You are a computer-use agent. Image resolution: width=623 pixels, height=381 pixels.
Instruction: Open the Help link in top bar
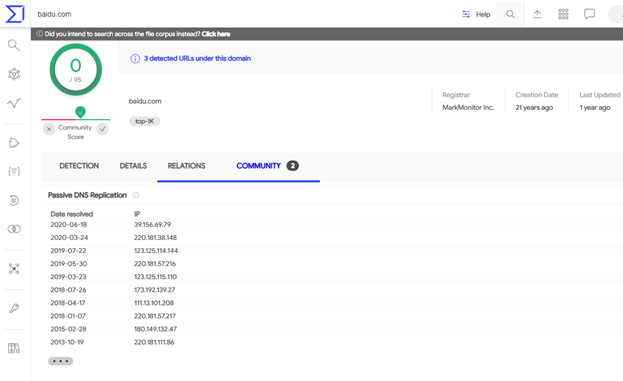point(483,14)
